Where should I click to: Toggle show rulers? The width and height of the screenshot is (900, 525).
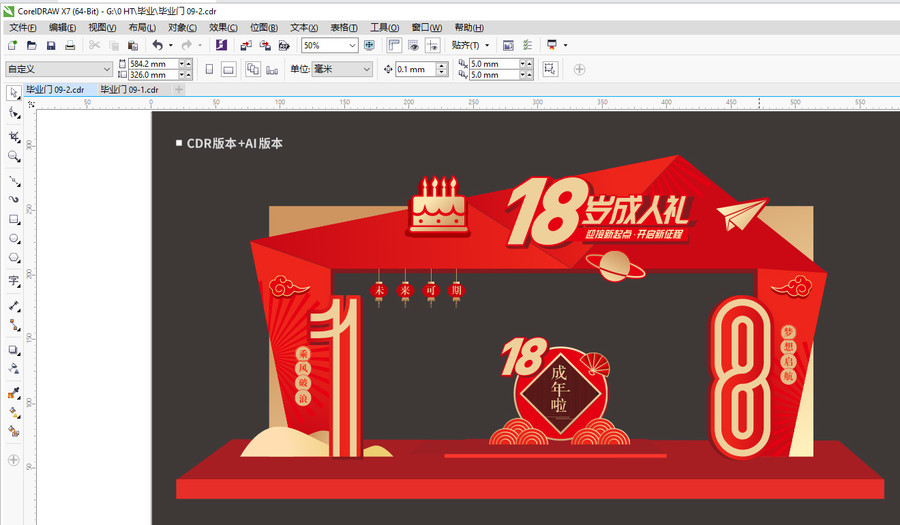pyautogui.click(x=394, y=45)
